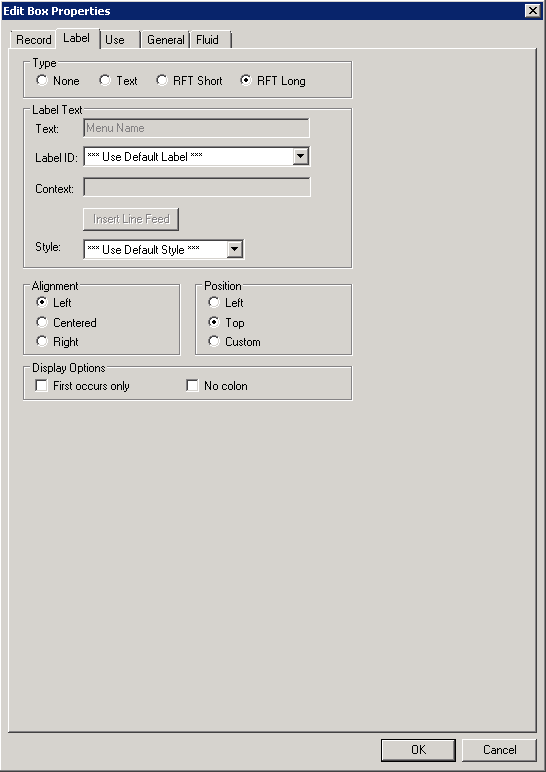Dismiss dialog with Cancel button
The width and height of the screenshot is (546, 772).
tap(499, 750)
